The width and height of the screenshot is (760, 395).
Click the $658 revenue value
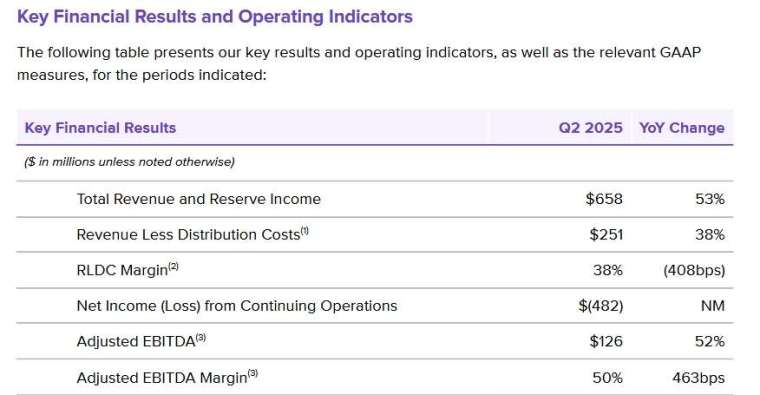tap(604, 199)
